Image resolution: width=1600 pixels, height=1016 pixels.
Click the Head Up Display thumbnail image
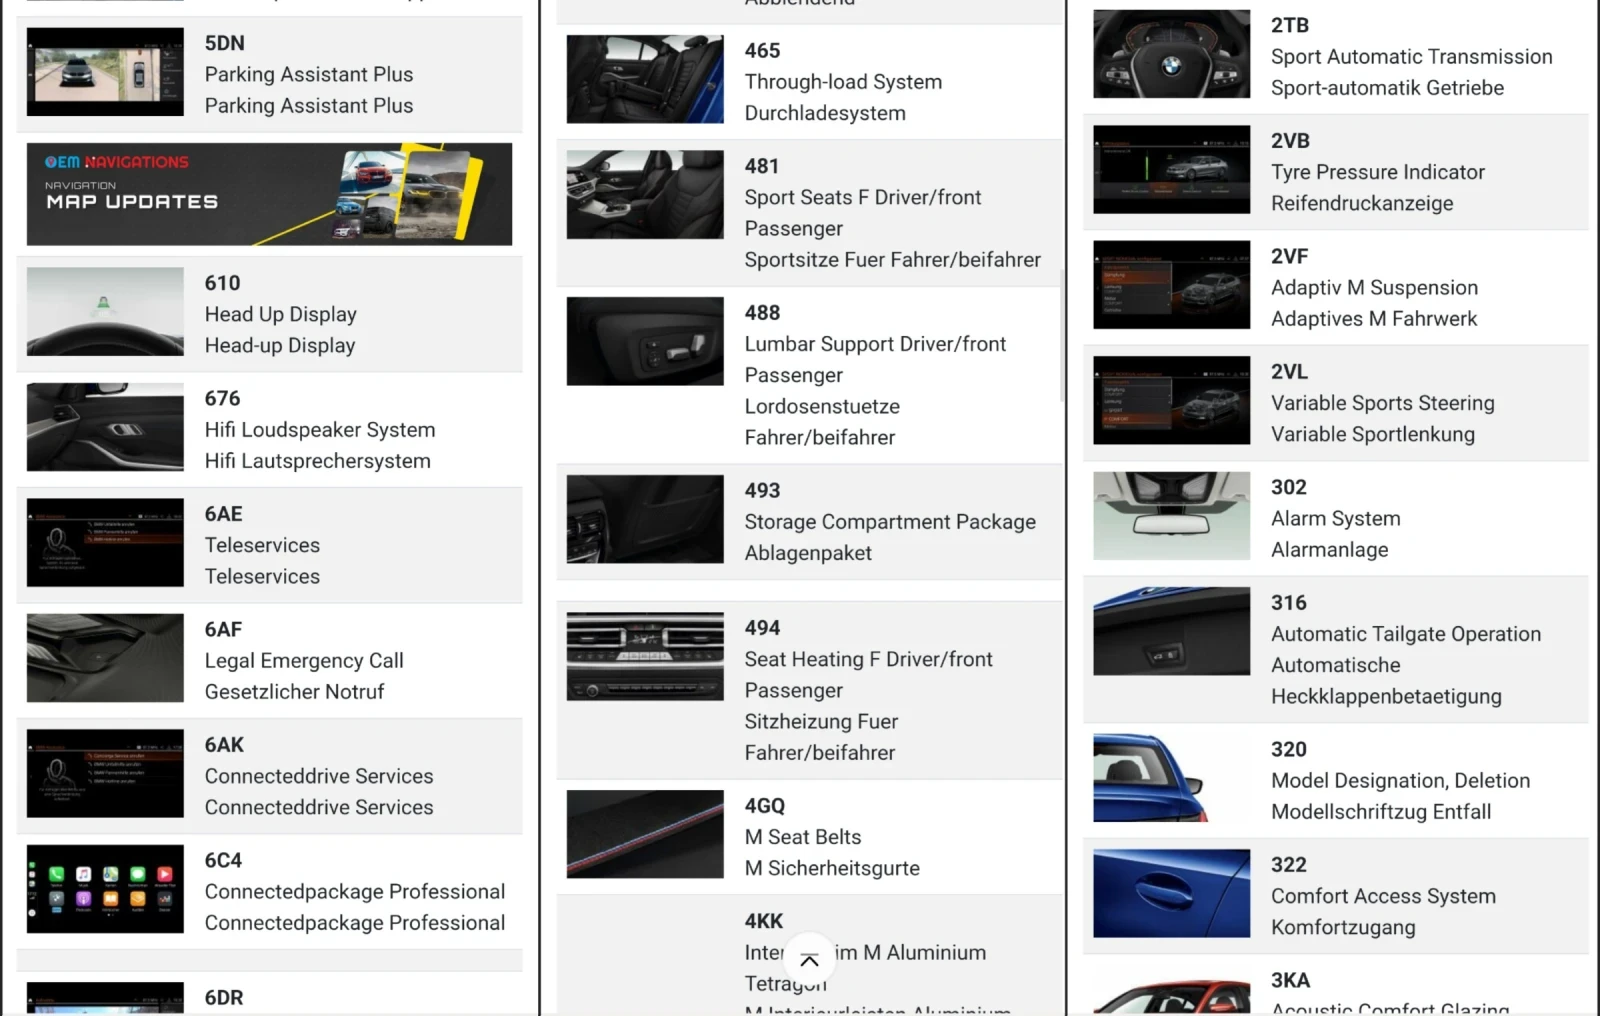[105, 312]
